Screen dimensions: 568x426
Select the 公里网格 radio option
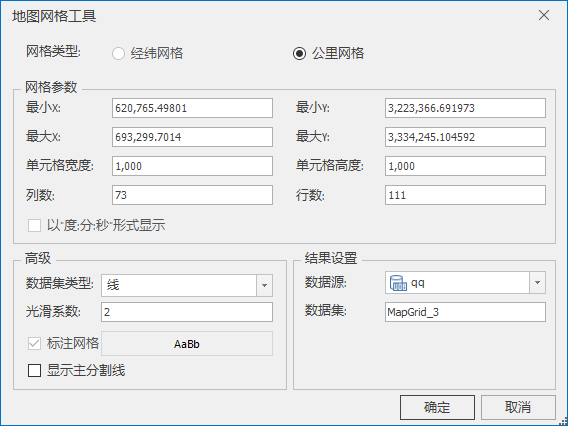point(299,54)
